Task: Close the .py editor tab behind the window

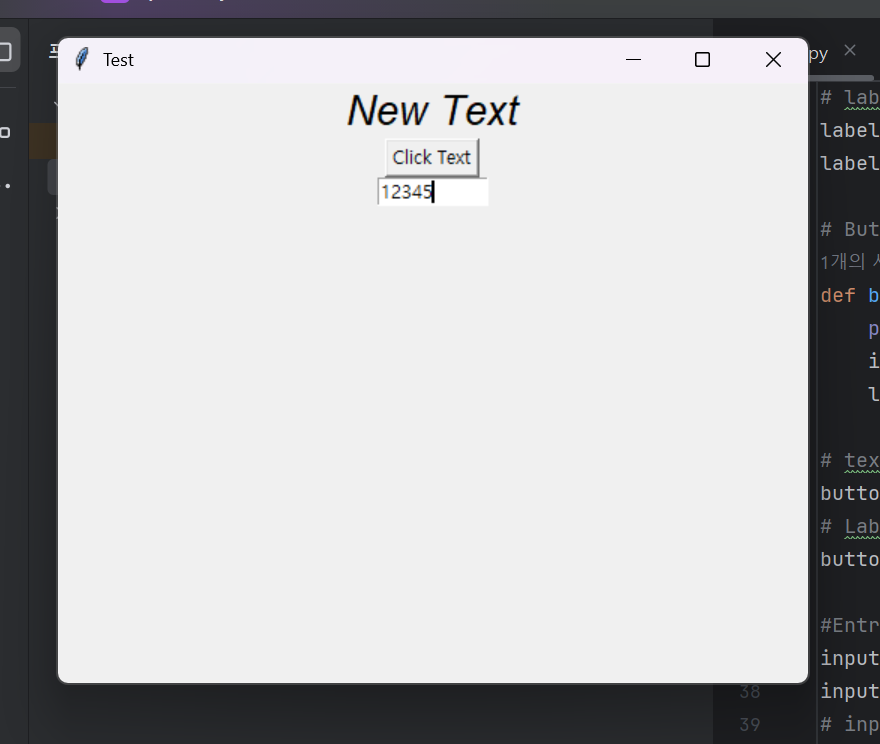Action: point(850,50)
